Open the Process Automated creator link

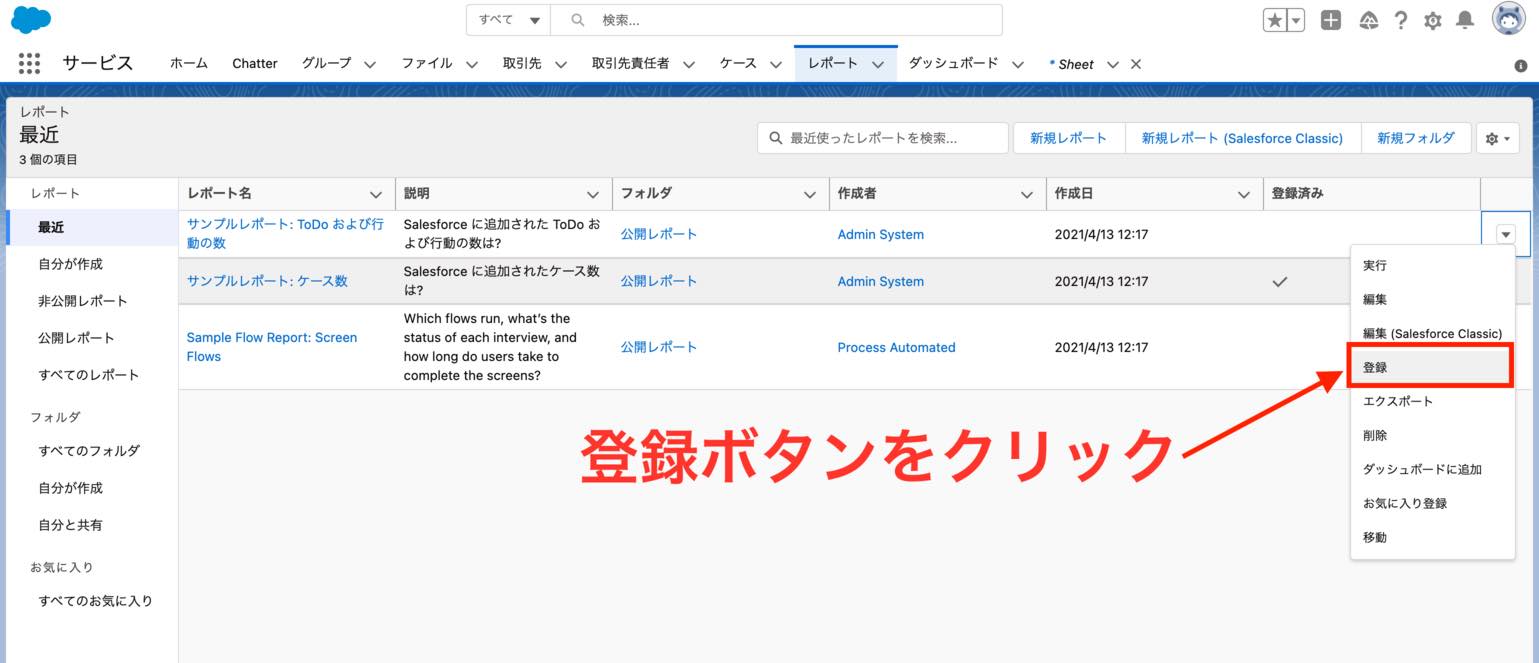[897, 347]
